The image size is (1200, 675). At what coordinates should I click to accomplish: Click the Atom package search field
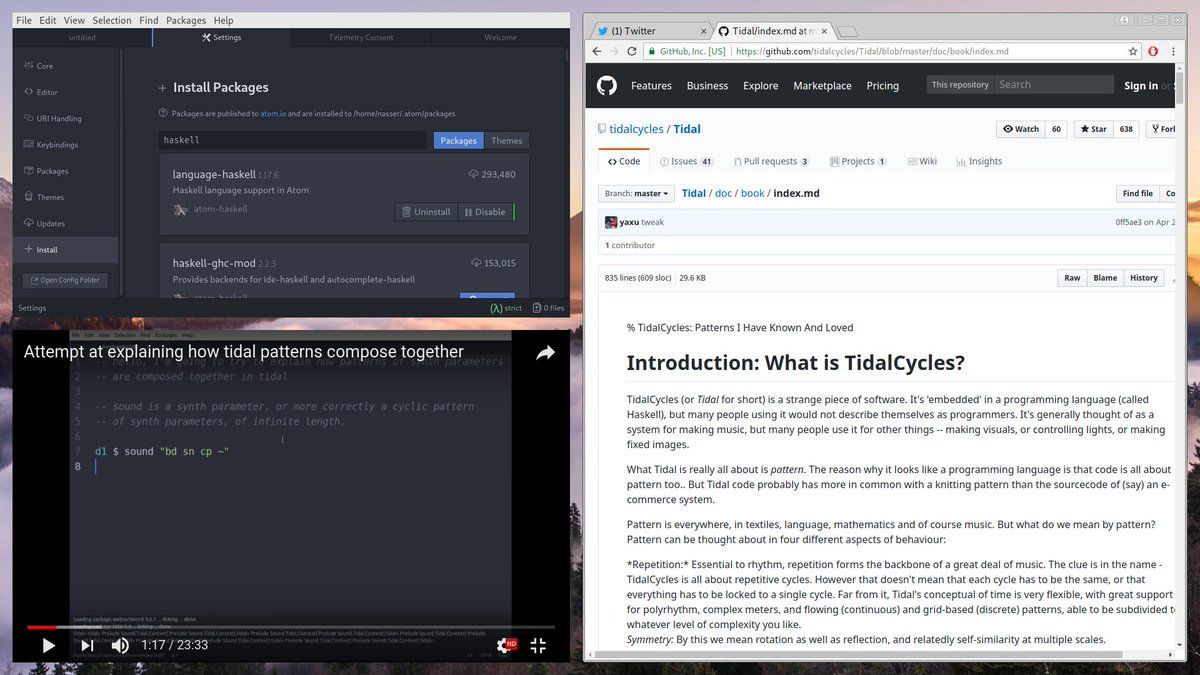click(x=293, y=141)
